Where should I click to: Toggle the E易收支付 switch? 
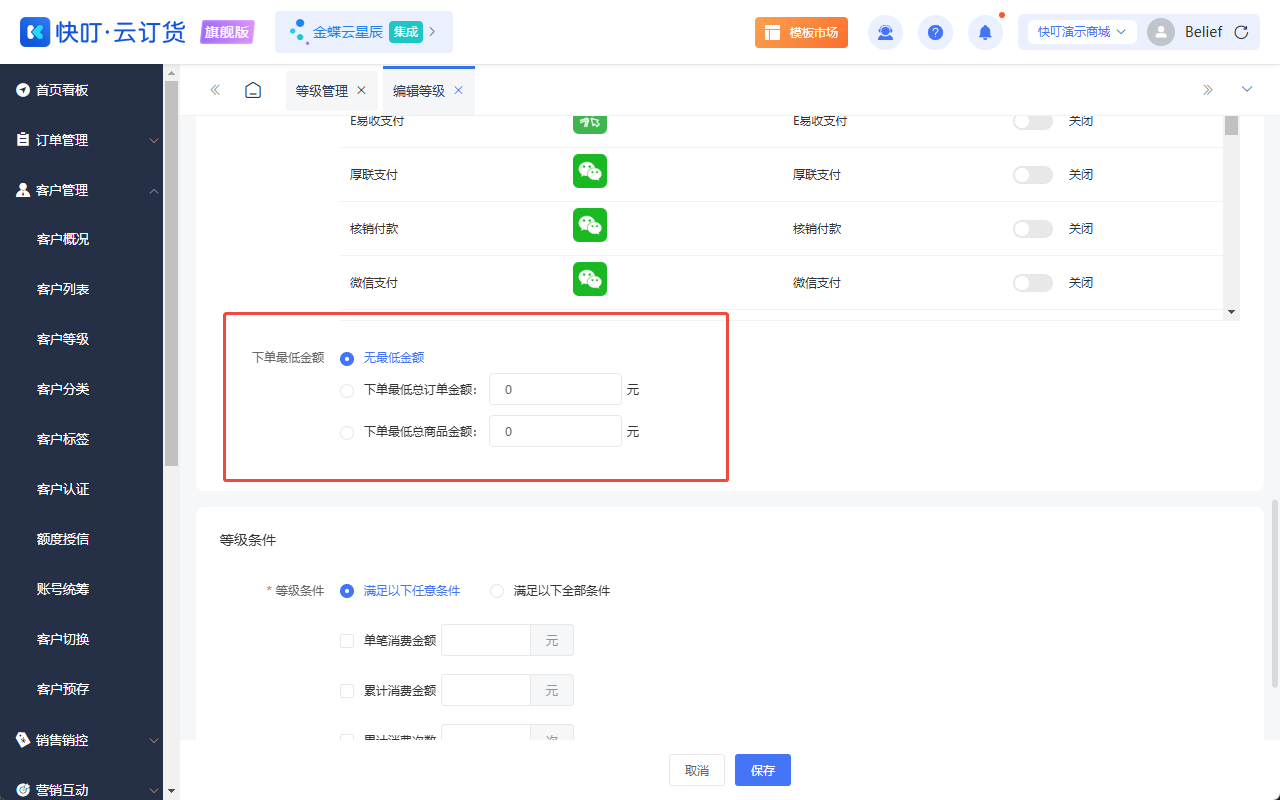pyautogui.click(x=1033, y=121)
